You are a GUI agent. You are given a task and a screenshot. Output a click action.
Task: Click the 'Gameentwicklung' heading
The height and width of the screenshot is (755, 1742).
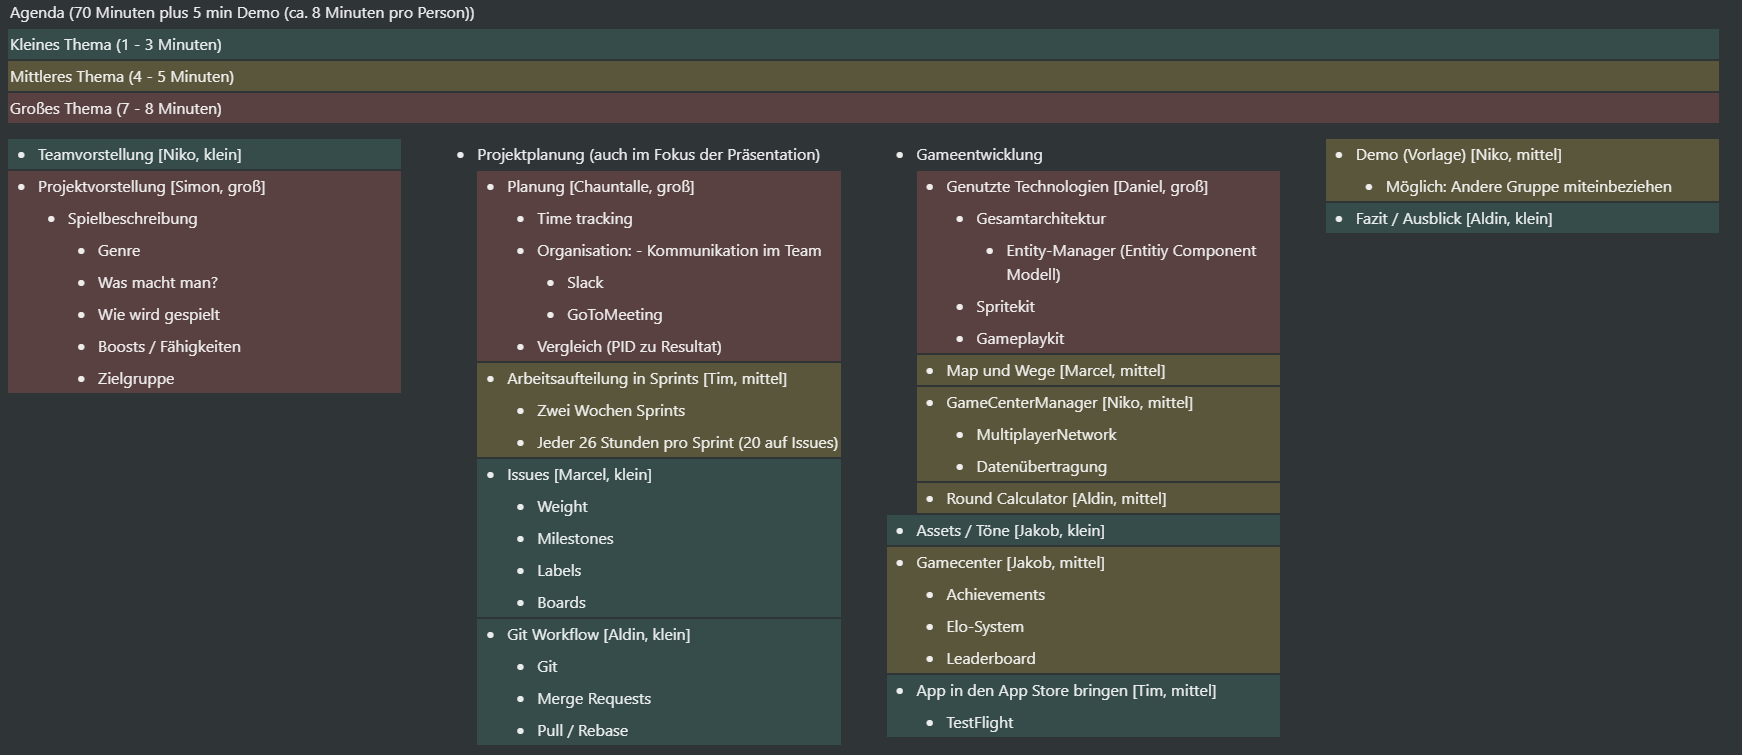point(979,155)
